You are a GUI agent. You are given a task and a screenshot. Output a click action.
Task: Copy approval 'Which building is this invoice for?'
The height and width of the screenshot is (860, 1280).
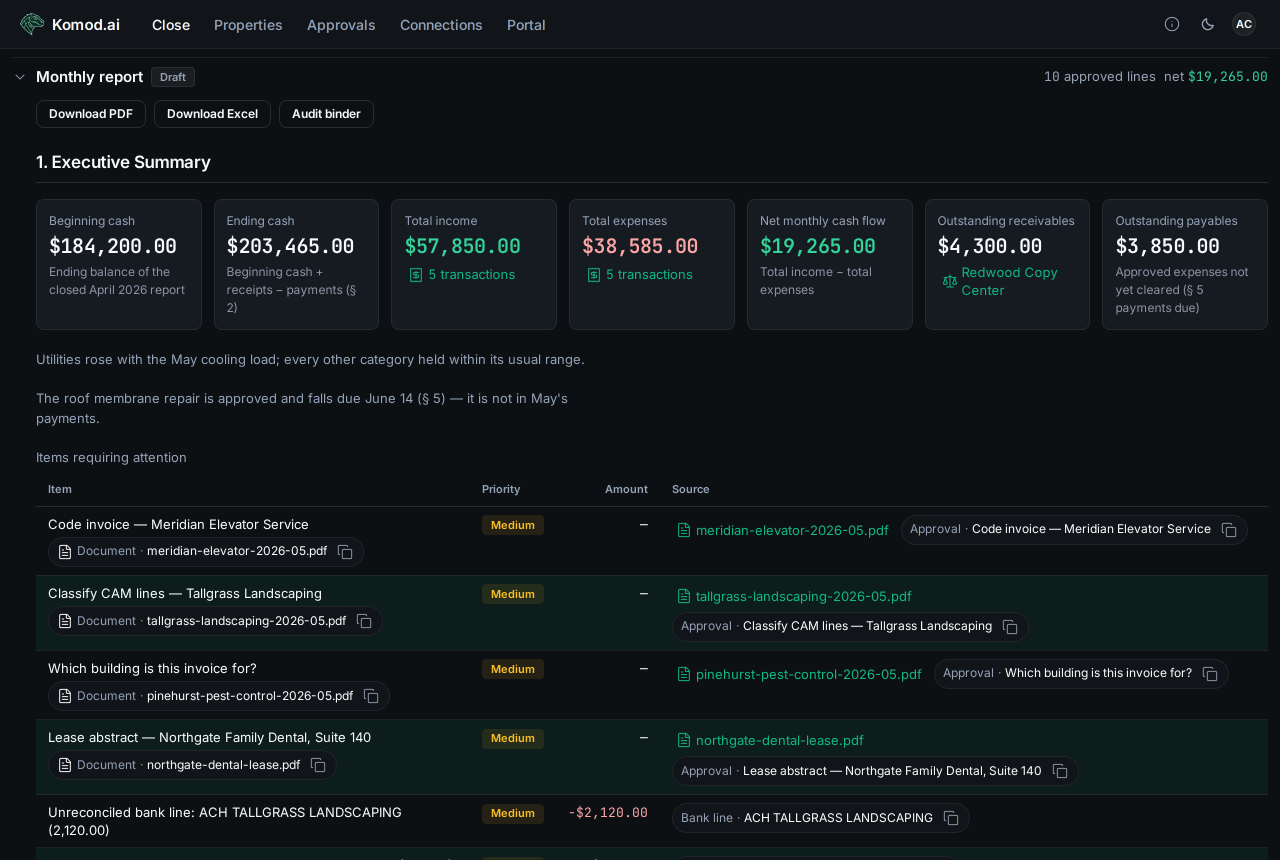tap(1210, 674)
